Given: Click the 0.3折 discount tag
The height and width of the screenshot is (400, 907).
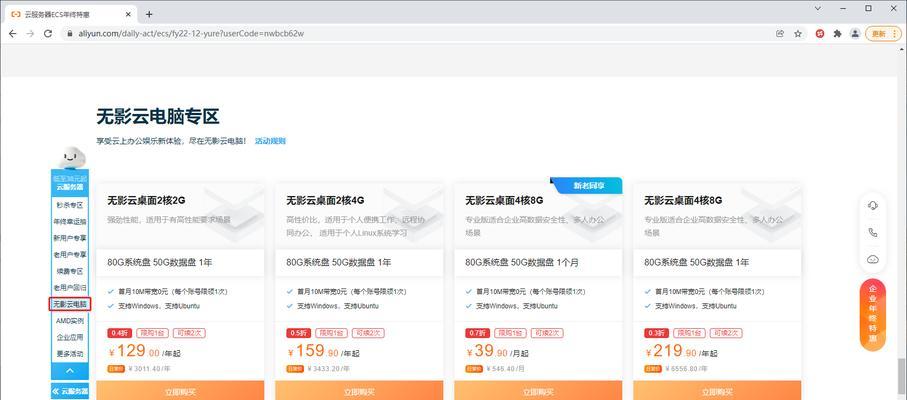Looking at the screenshot, I should [x=657, y=333].
